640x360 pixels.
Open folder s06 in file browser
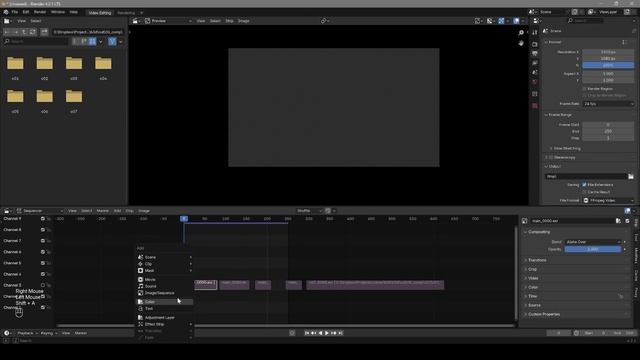point(44,100)
